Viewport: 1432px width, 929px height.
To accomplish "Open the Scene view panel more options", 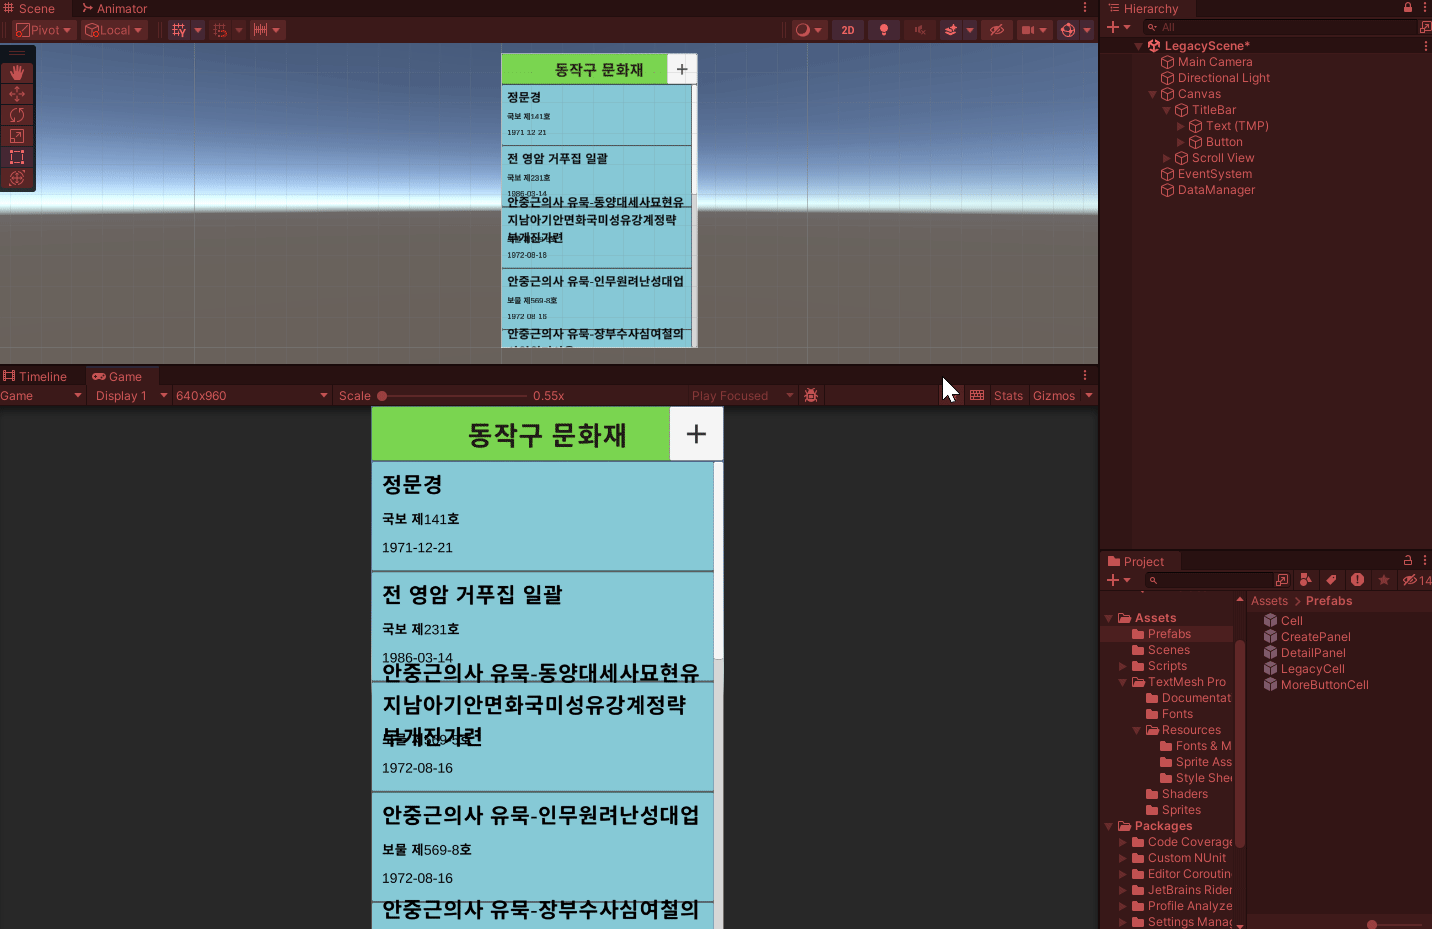I will pyautogui.click(x=1085, y=8).
